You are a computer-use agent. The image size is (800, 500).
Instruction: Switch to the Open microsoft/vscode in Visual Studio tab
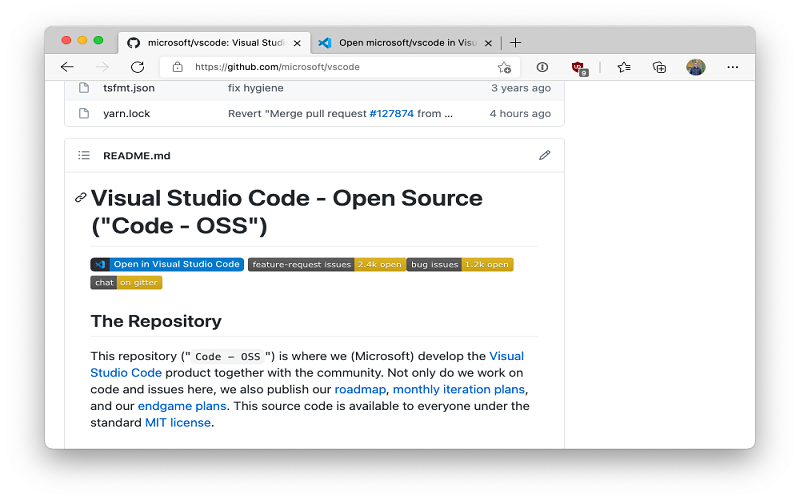[406, 43]
